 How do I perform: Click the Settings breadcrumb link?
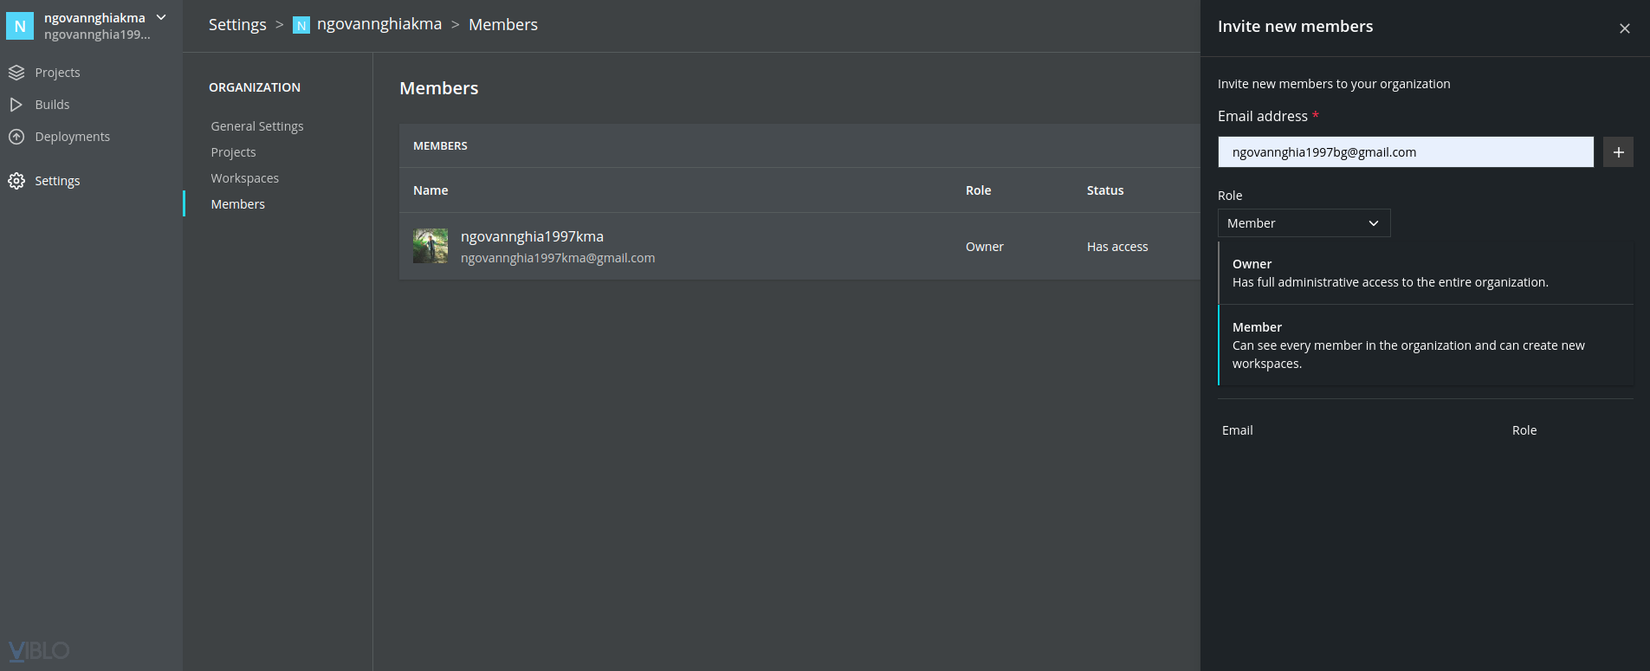tap(237, 25)
